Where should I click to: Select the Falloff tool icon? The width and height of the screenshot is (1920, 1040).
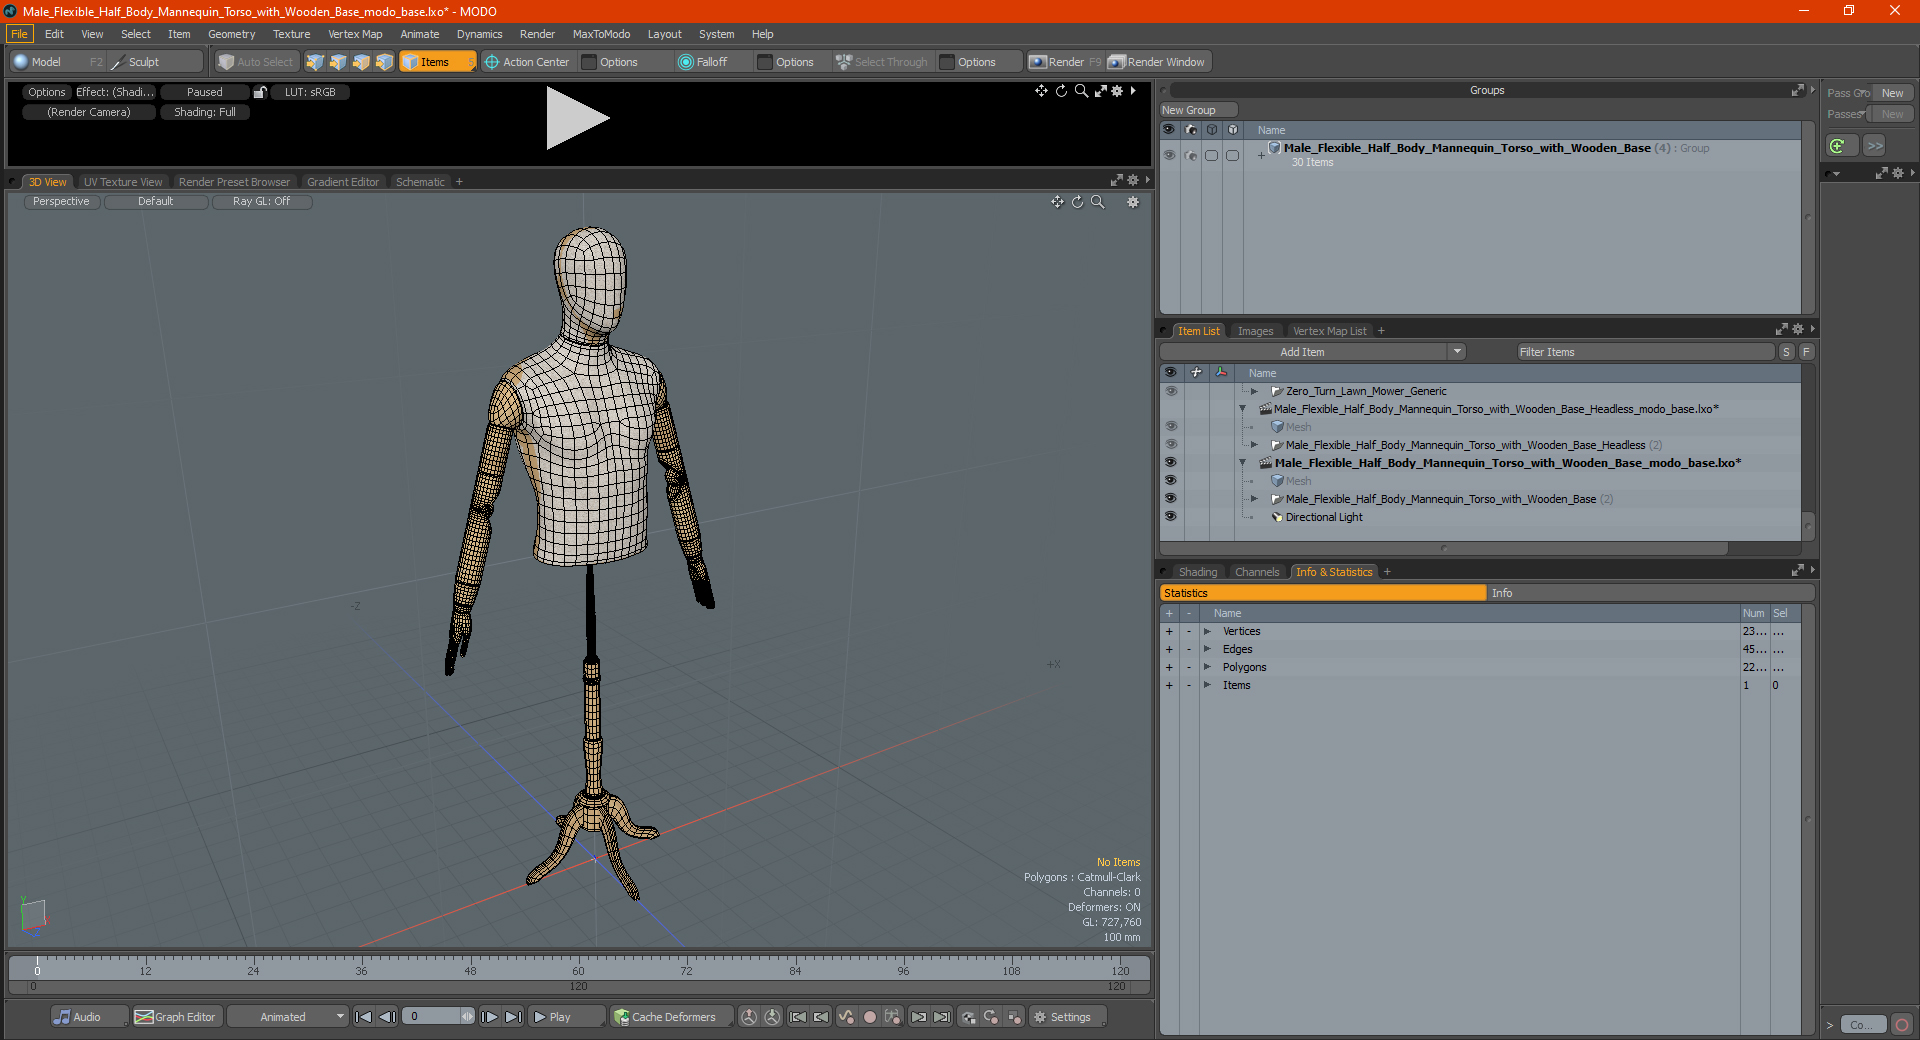coord(685,62)
